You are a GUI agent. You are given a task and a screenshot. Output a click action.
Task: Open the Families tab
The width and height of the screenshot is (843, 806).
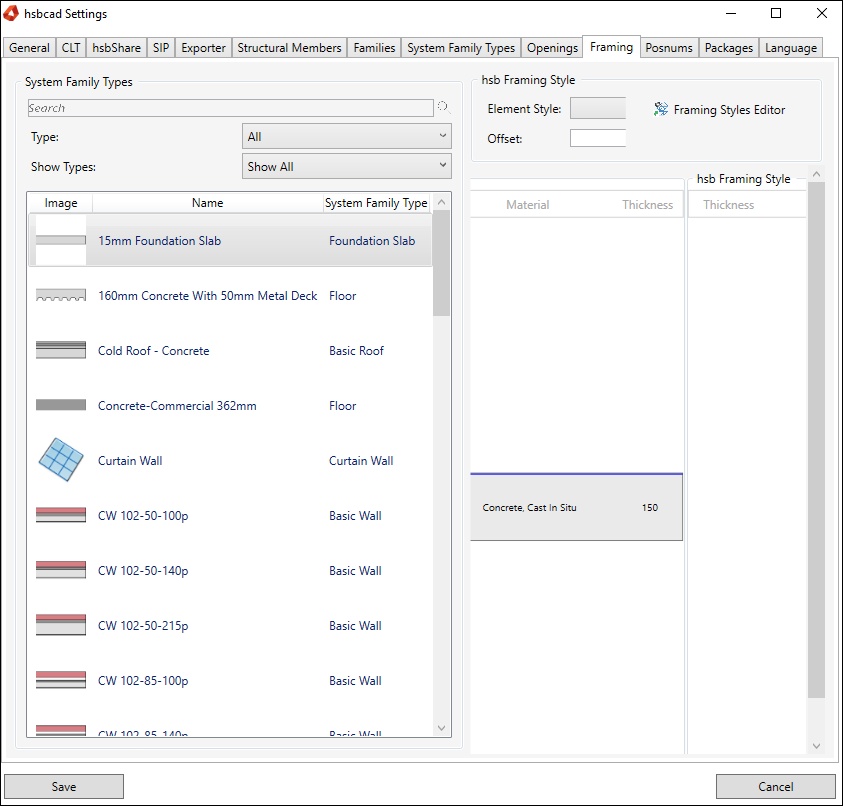click(374, 48)
